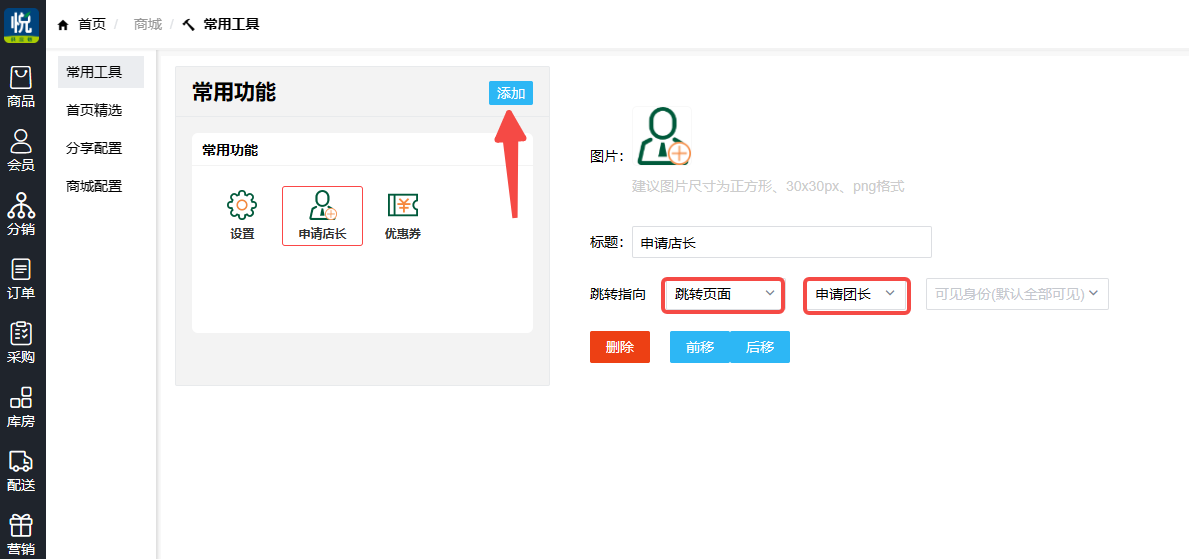Click the hammer icon beside 常用工具 breadcrumb
The width and height of the screenshot is (1189, 559).
pyautogui.click(x=189, y=25)
